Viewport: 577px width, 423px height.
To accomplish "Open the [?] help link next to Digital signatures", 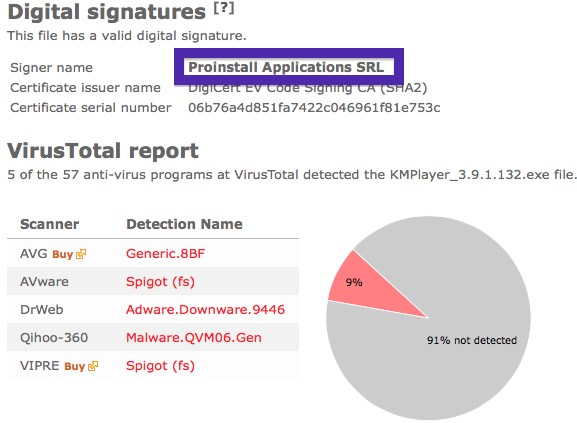I will click(x=224, y=8).
